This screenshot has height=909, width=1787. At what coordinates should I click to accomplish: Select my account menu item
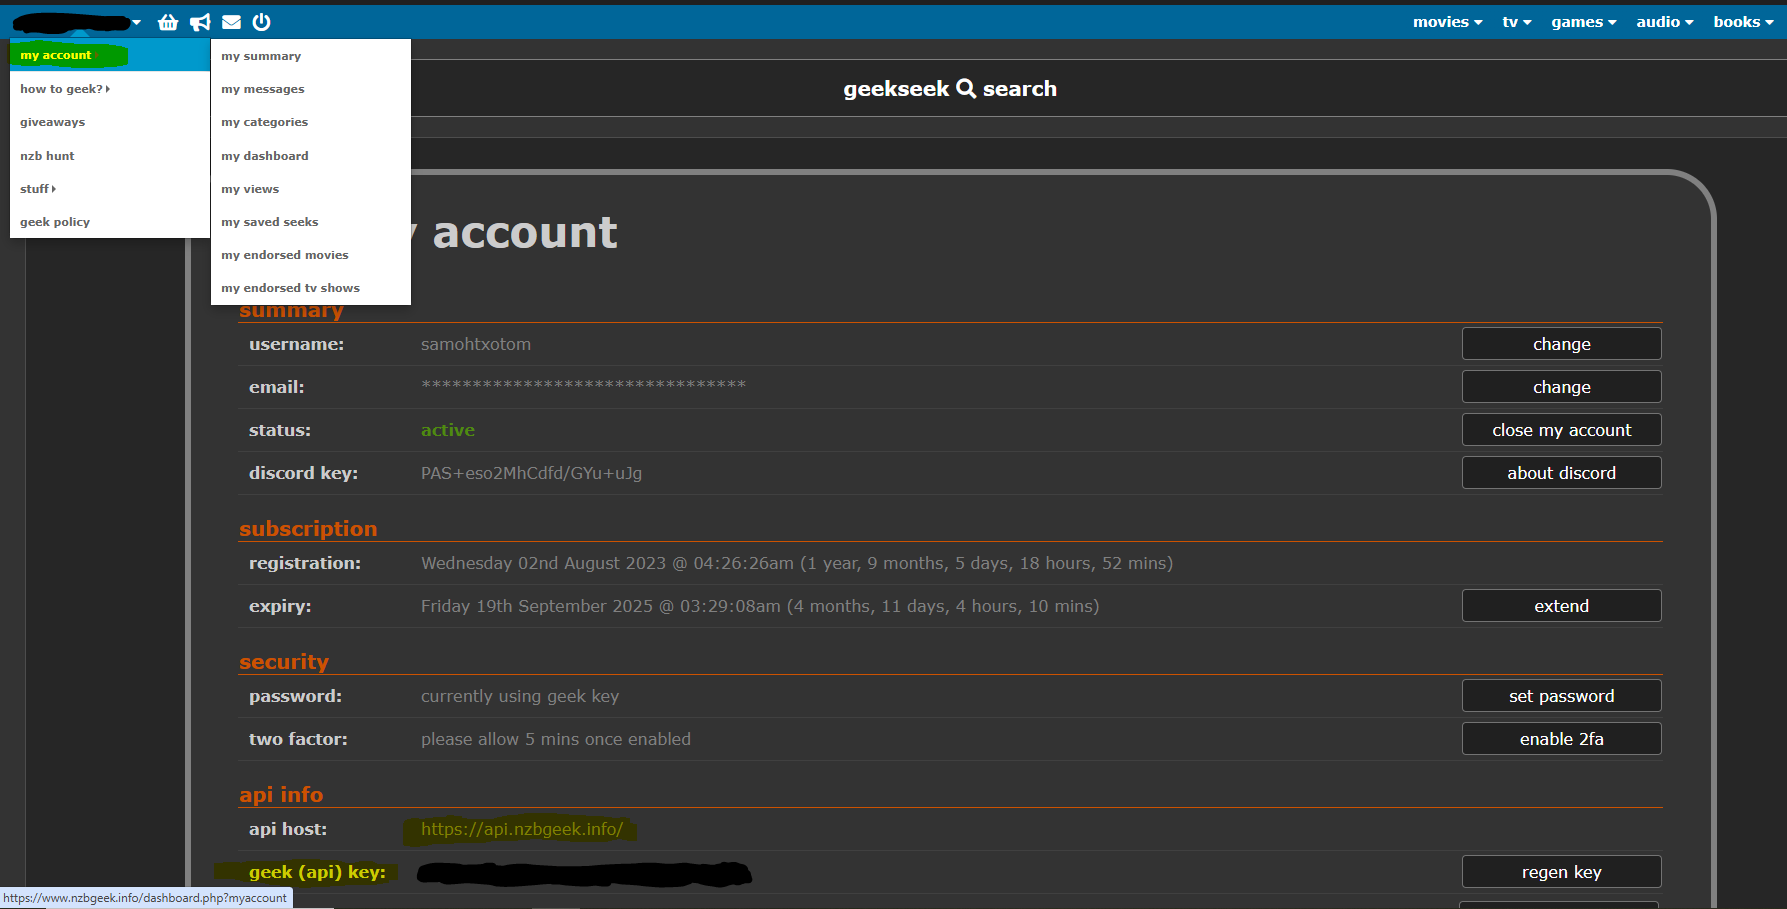click(109, 55)
